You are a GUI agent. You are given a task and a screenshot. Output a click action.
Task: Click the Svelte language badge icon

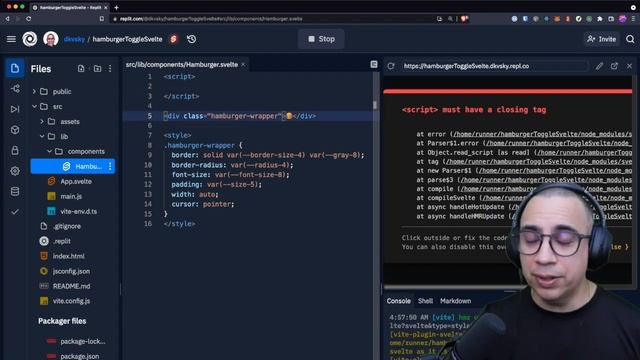click(173, 39)
